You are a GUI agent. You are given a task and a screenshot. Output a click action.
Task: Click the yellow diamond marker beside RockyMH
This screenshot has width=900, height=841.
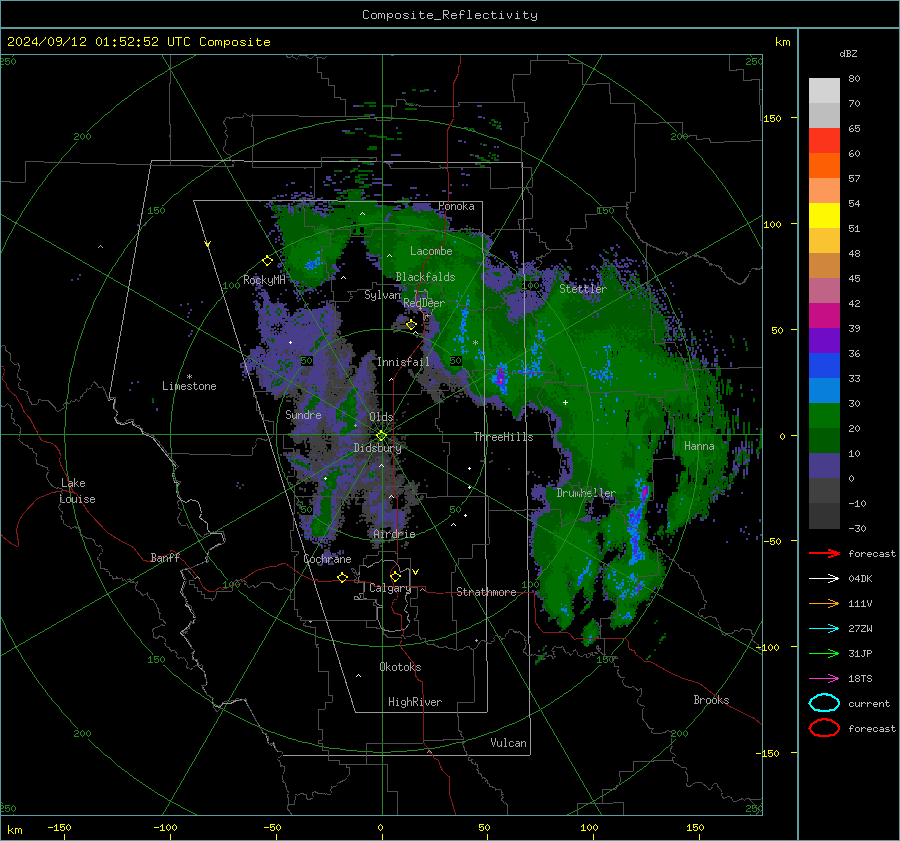pyautogui.click(x=267, y=261)
